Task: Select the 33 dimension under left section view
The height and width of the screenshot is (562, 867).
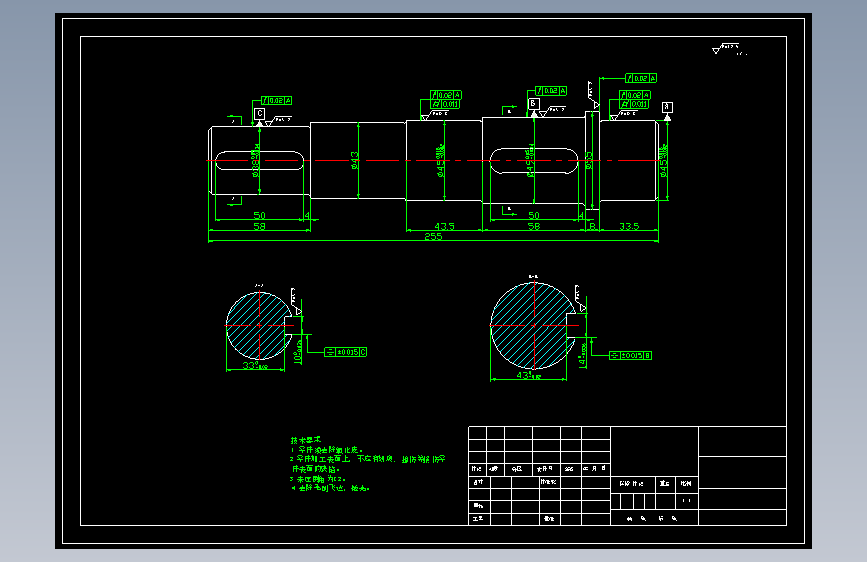Action: pyautogui.click(x=255, y=366)
